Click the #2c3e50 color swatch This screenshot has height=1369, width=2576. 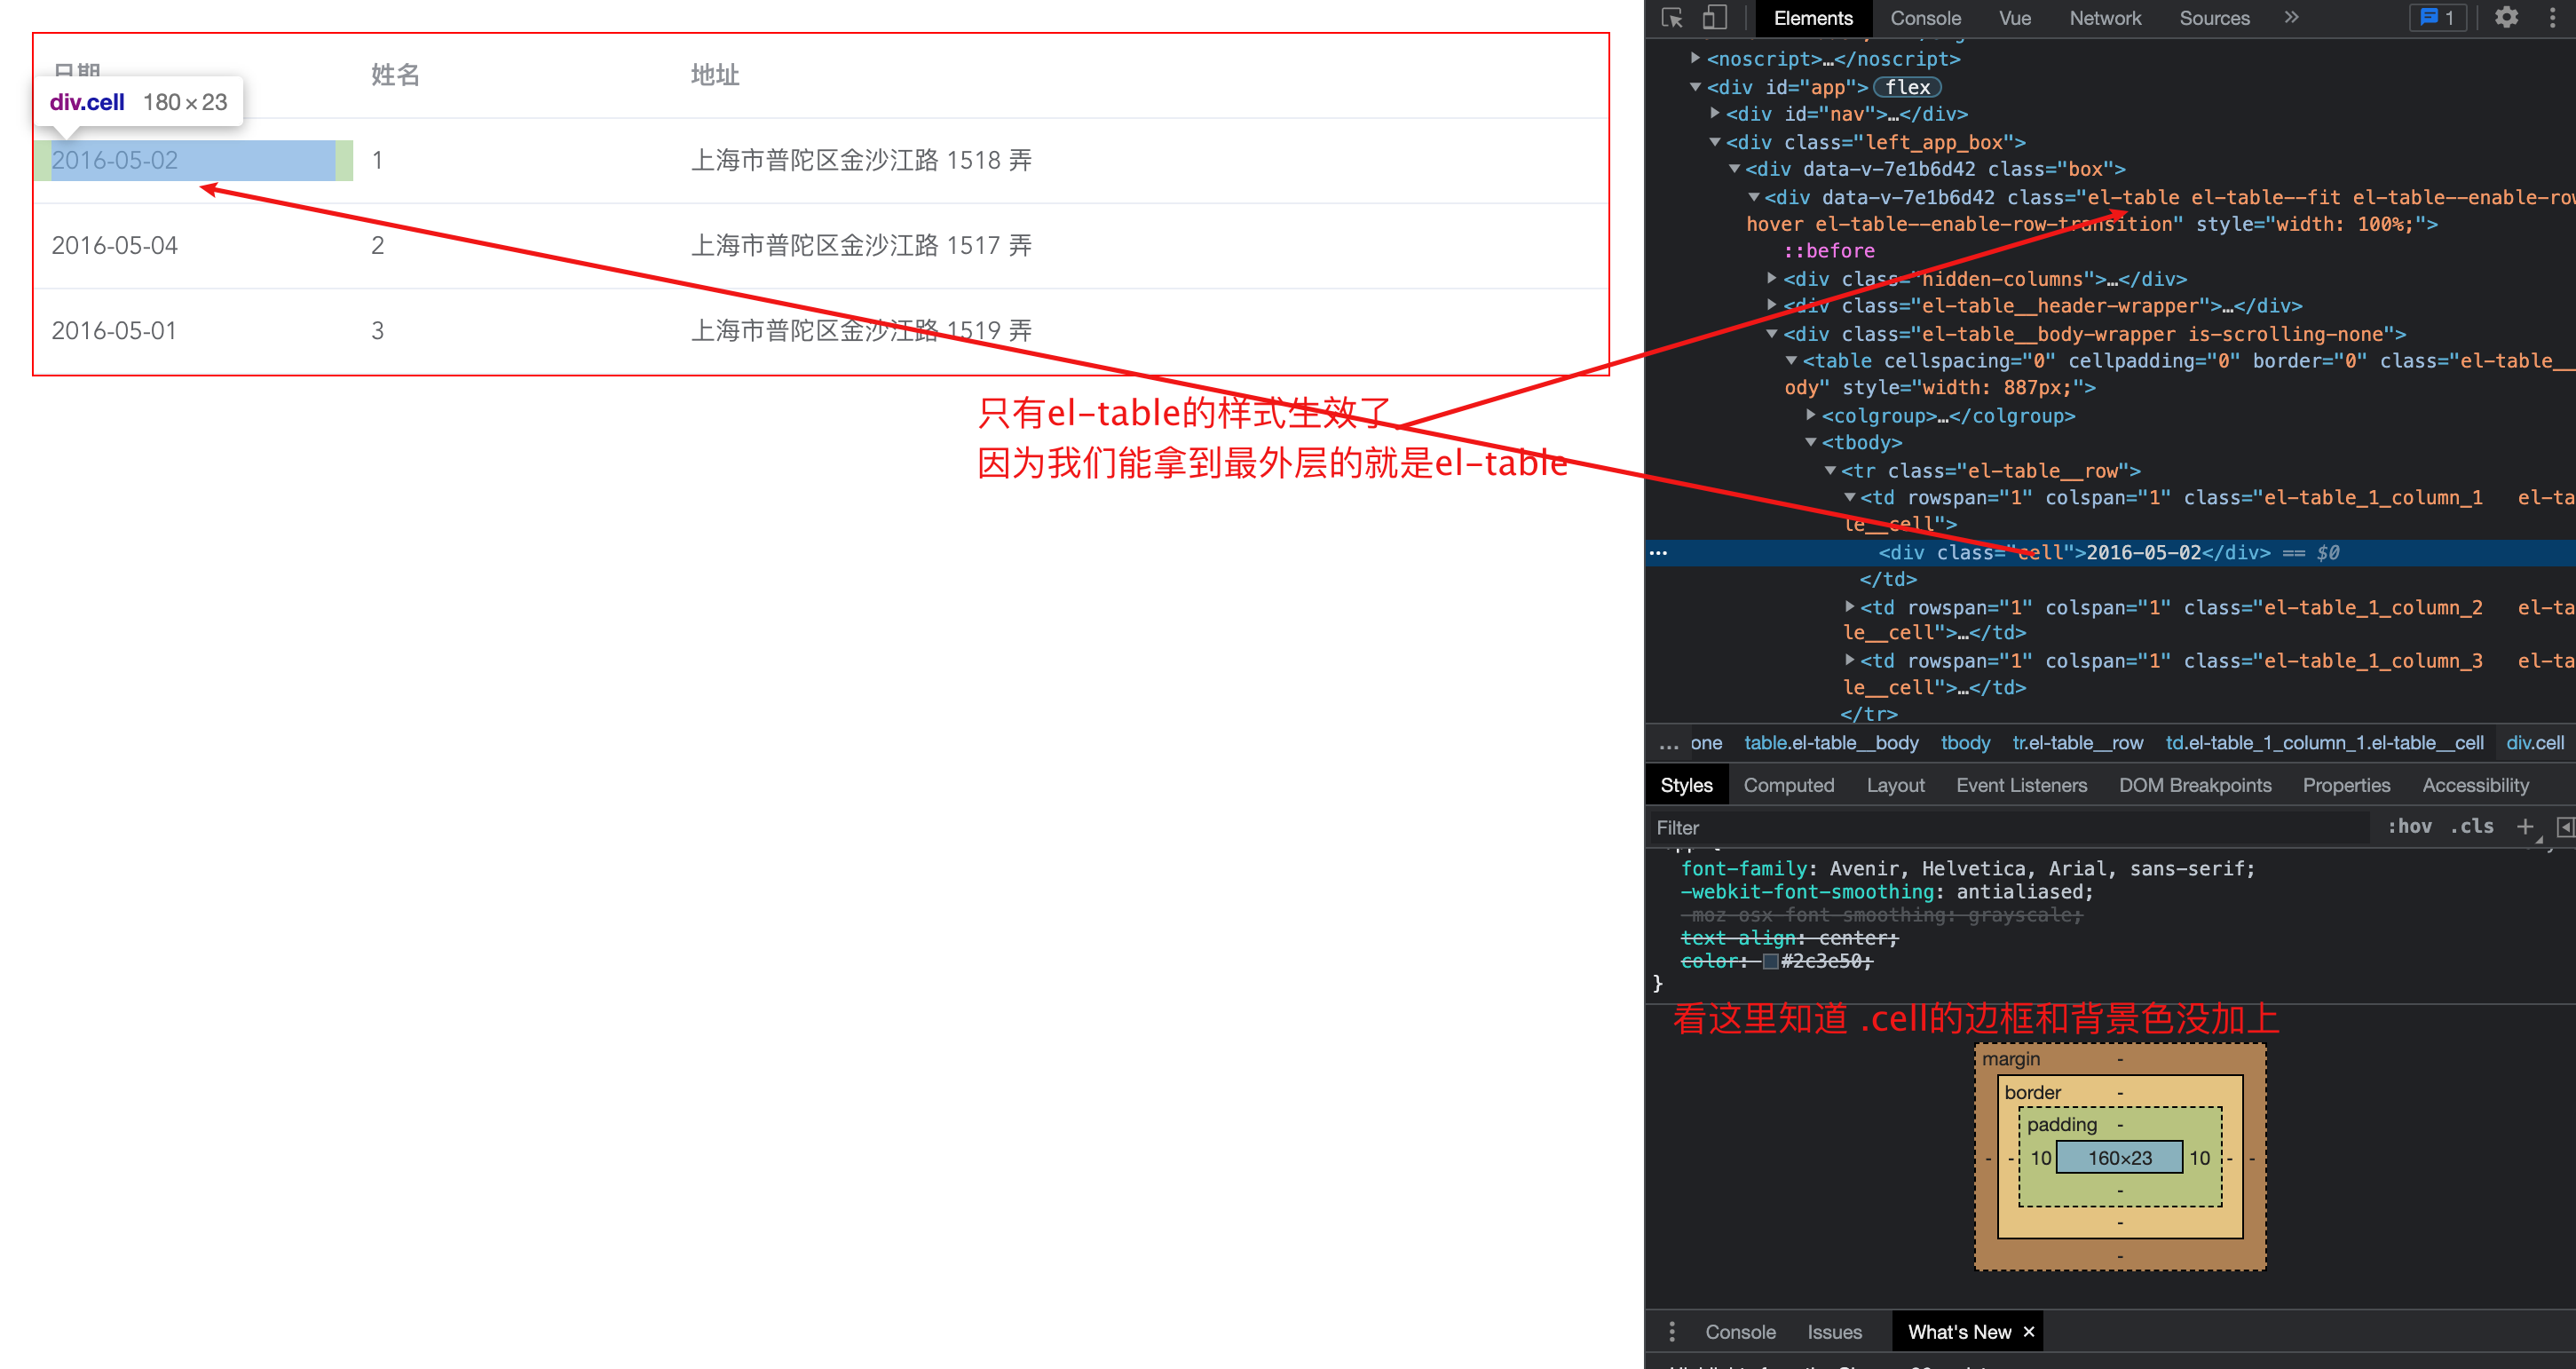pos(1770,961)
